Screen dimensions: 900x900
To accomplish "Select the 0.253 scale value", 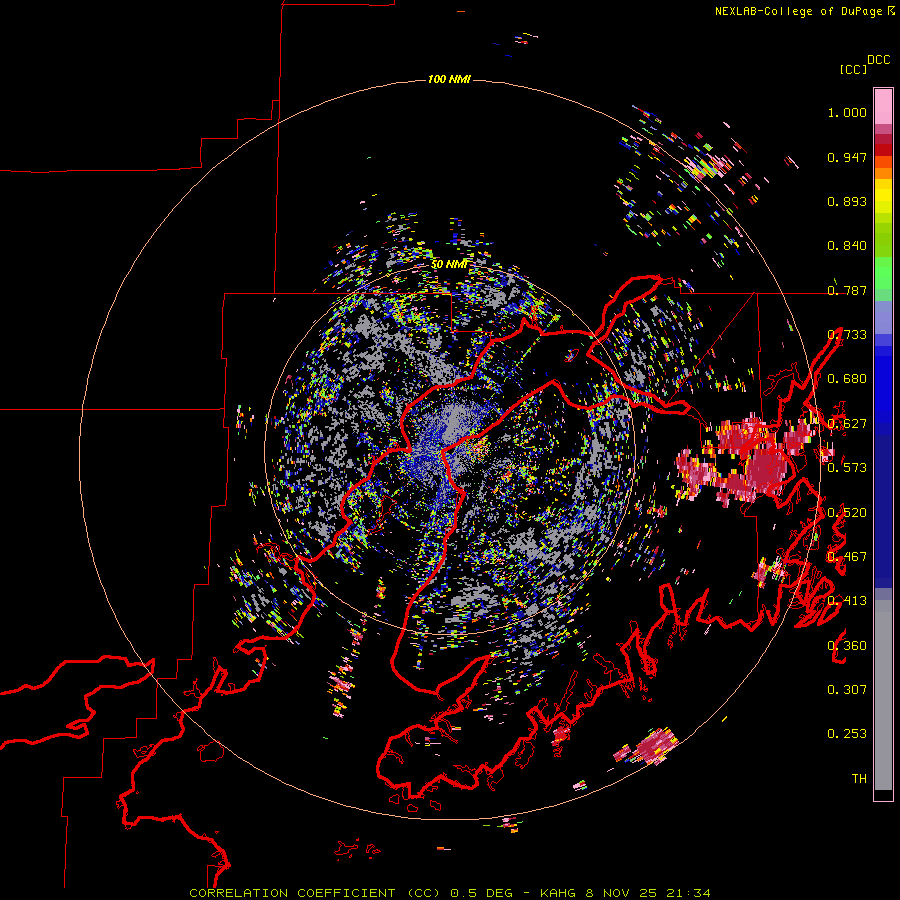I will (847, 734).
